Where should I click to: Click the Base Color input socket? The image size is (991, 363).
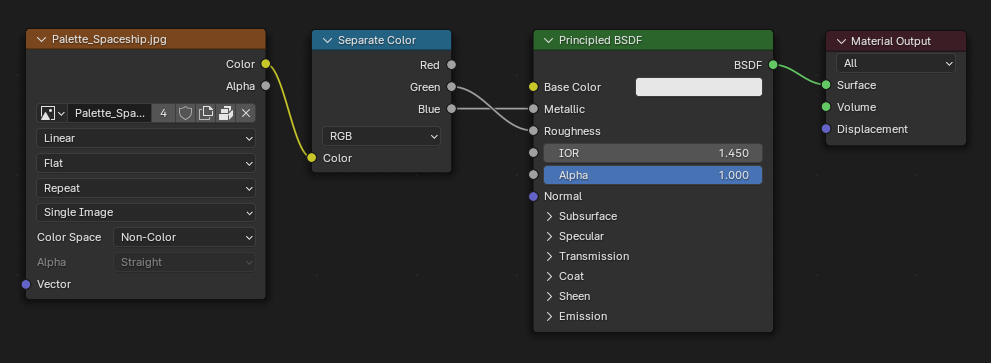[533, 87]
